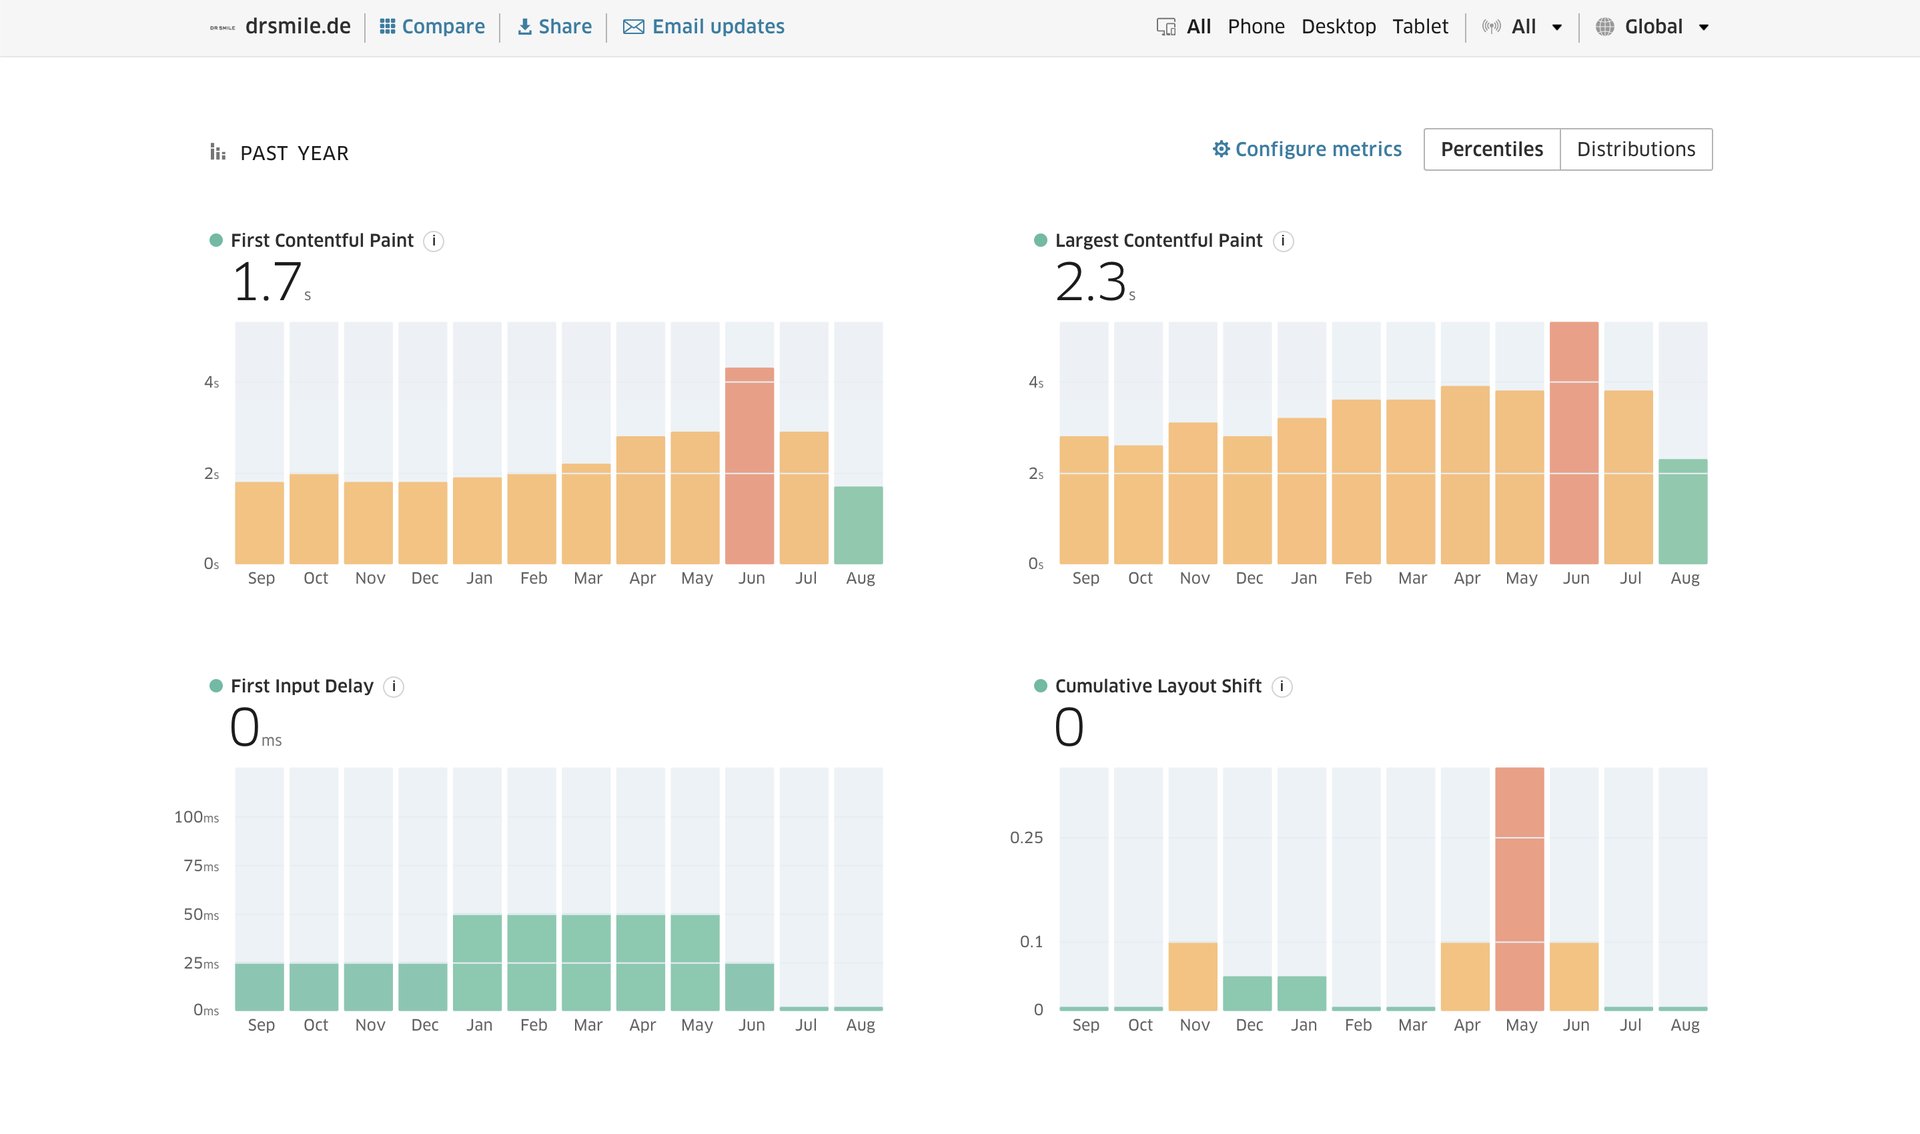Click the Email updates envelope icon
Screen dimensions: 1920x1134
(633, 27)
